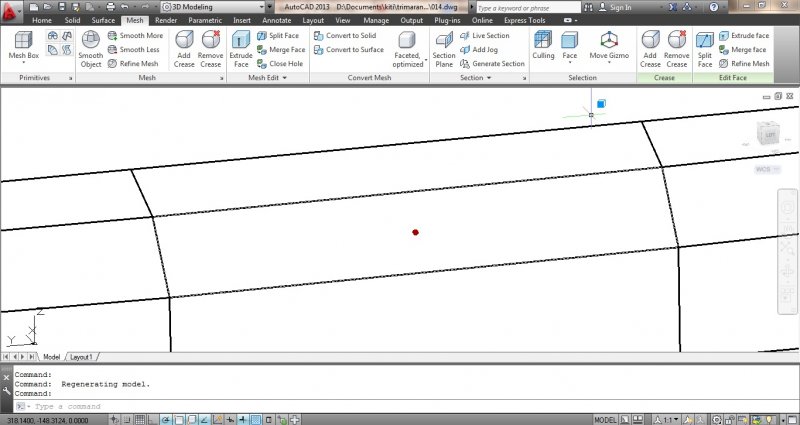Viewport: 800px width, 425px height.
Task: Expand the Mesh Edit panel
Action: pyautogui.click(x=268, y=78)
